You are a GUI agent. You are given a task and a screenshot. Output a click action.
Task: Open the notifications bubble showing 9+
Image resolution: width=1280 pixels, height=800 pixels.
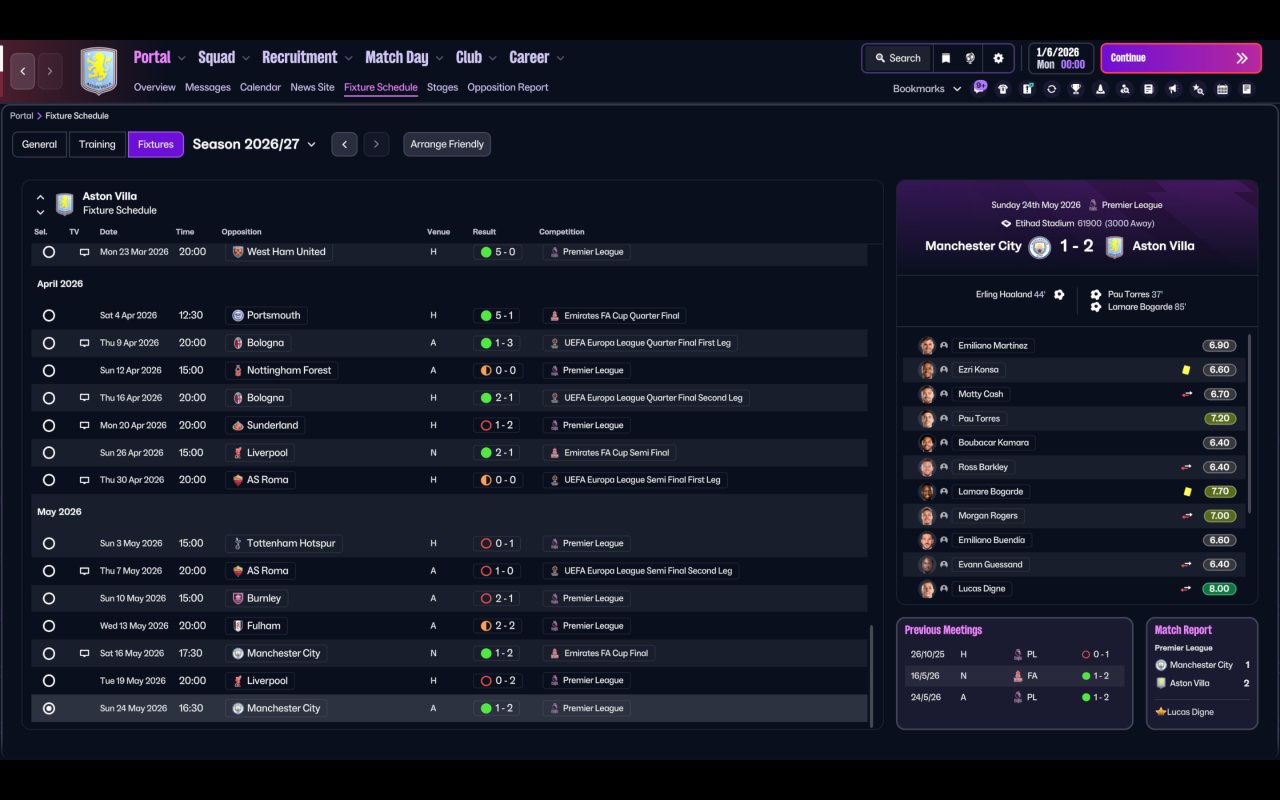[x=980, y=87]
